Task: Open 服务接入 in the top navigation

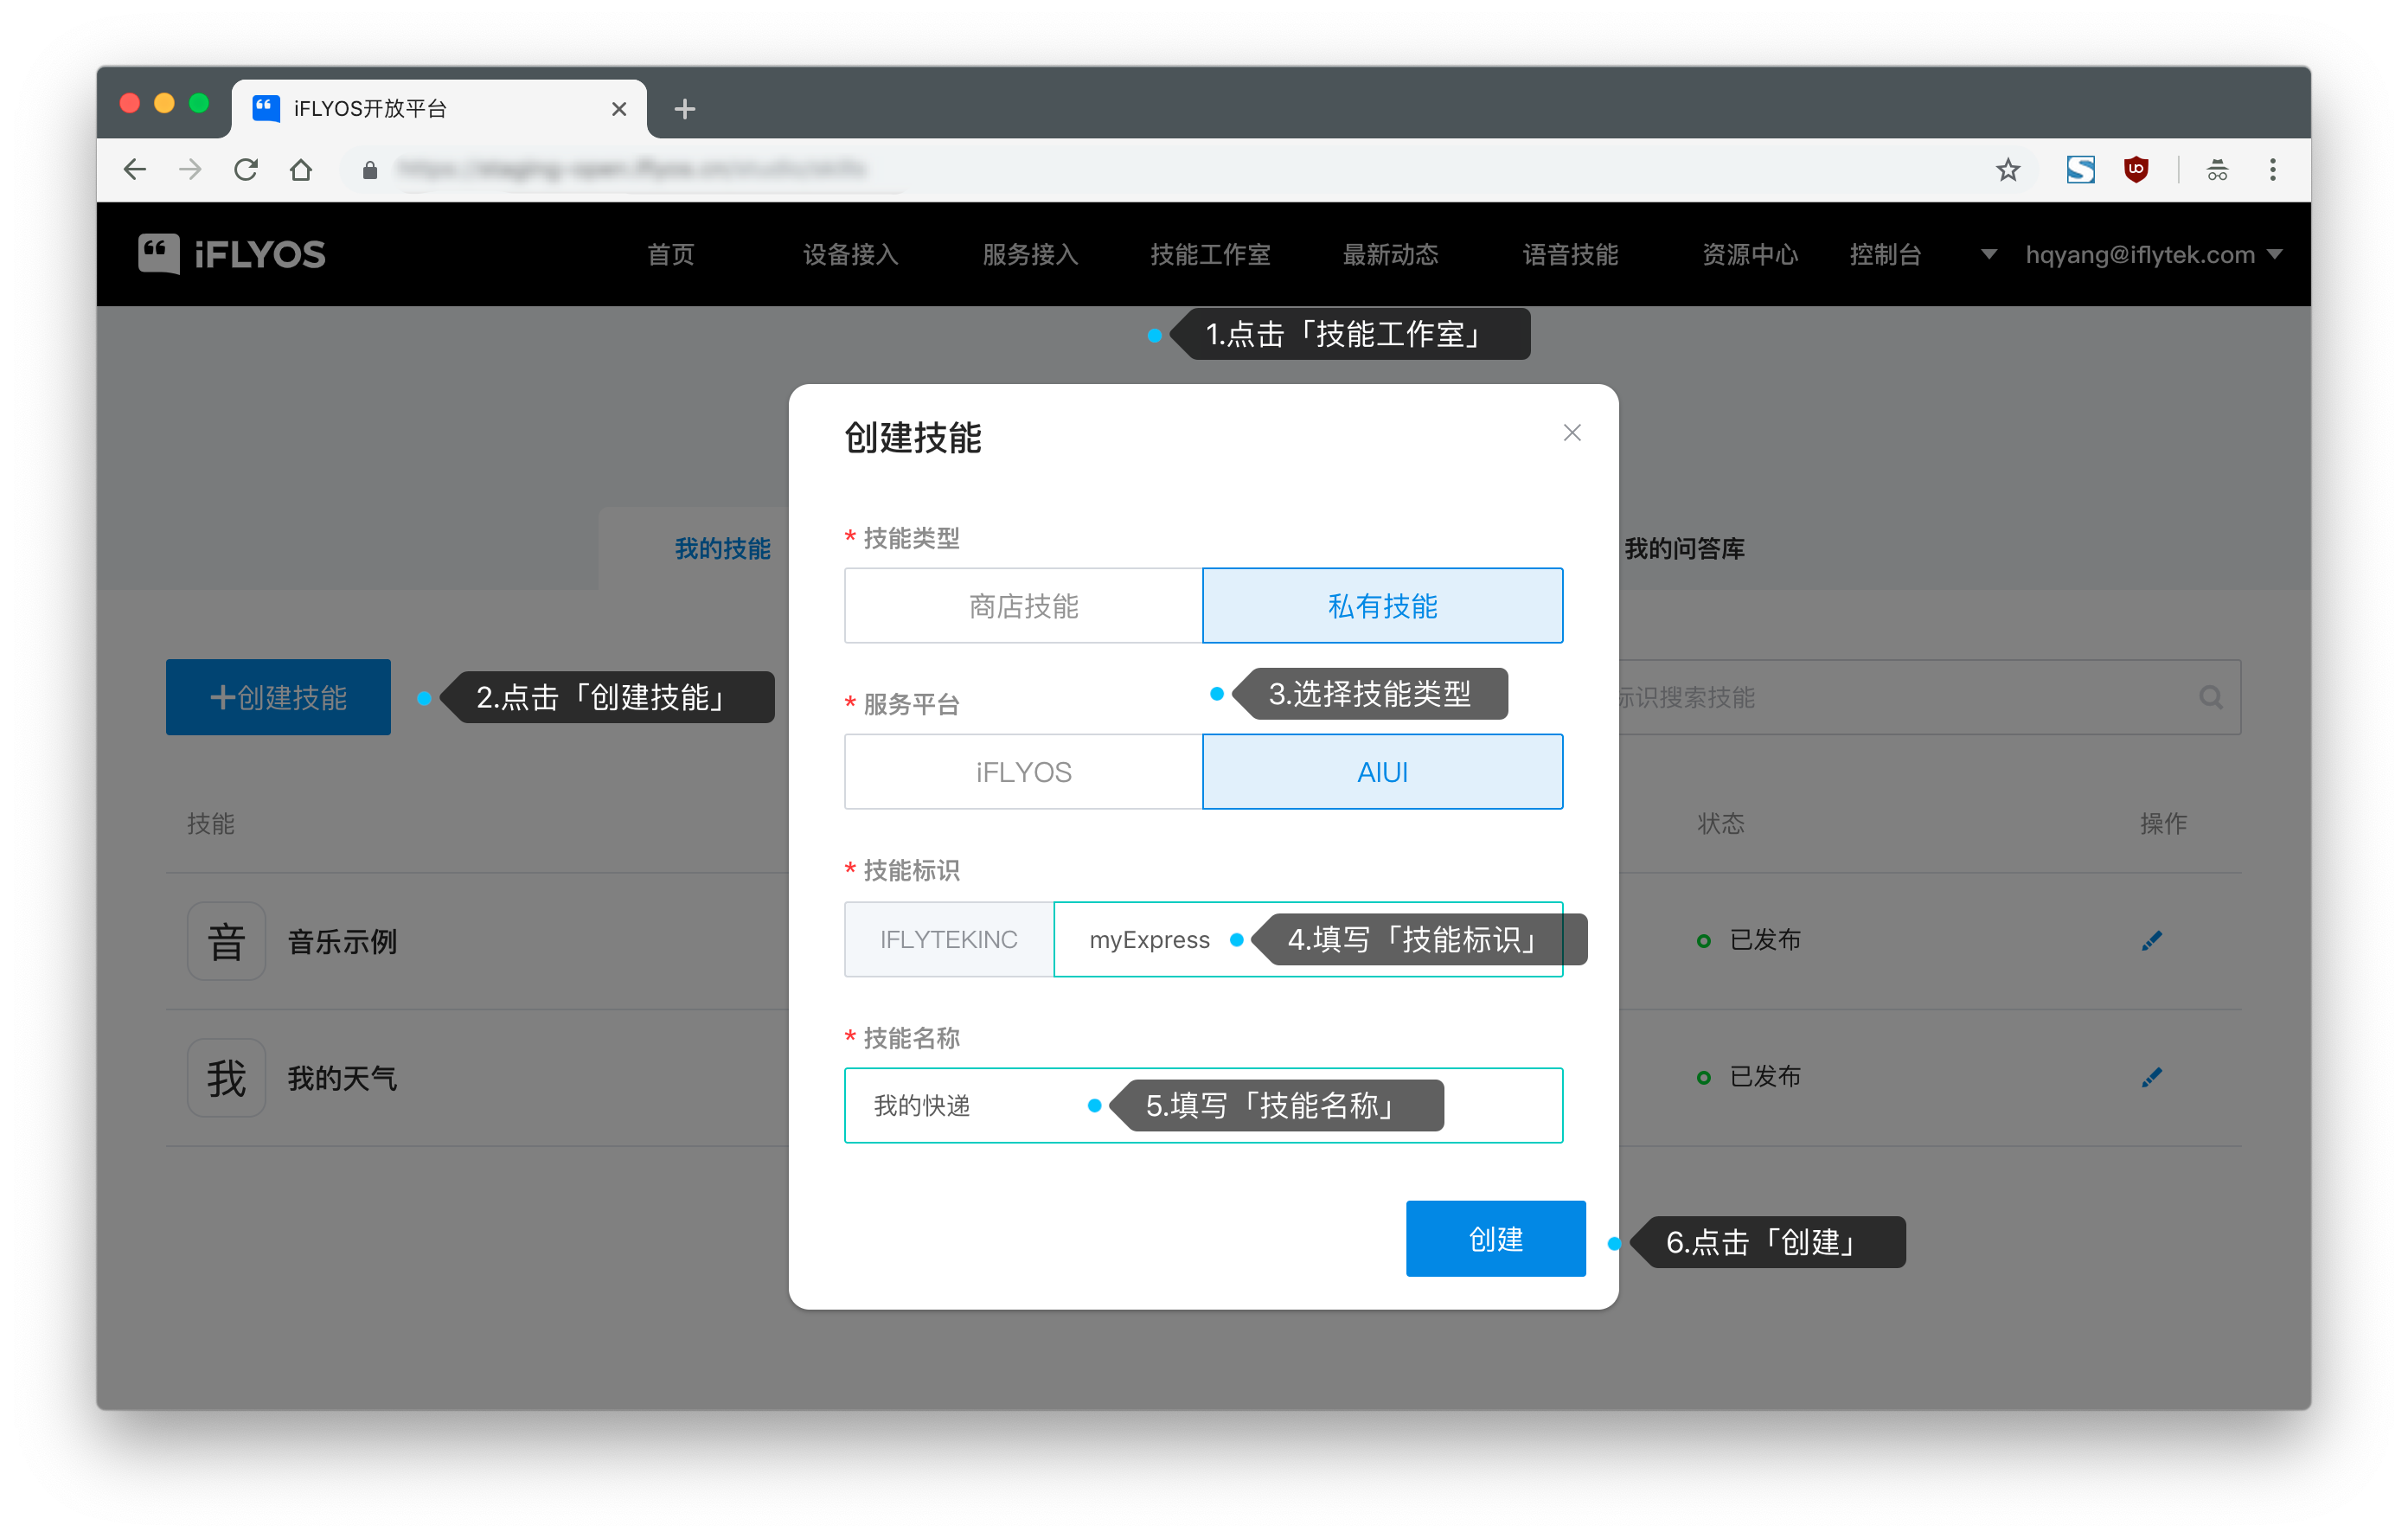Action: tap(1031, 255)
